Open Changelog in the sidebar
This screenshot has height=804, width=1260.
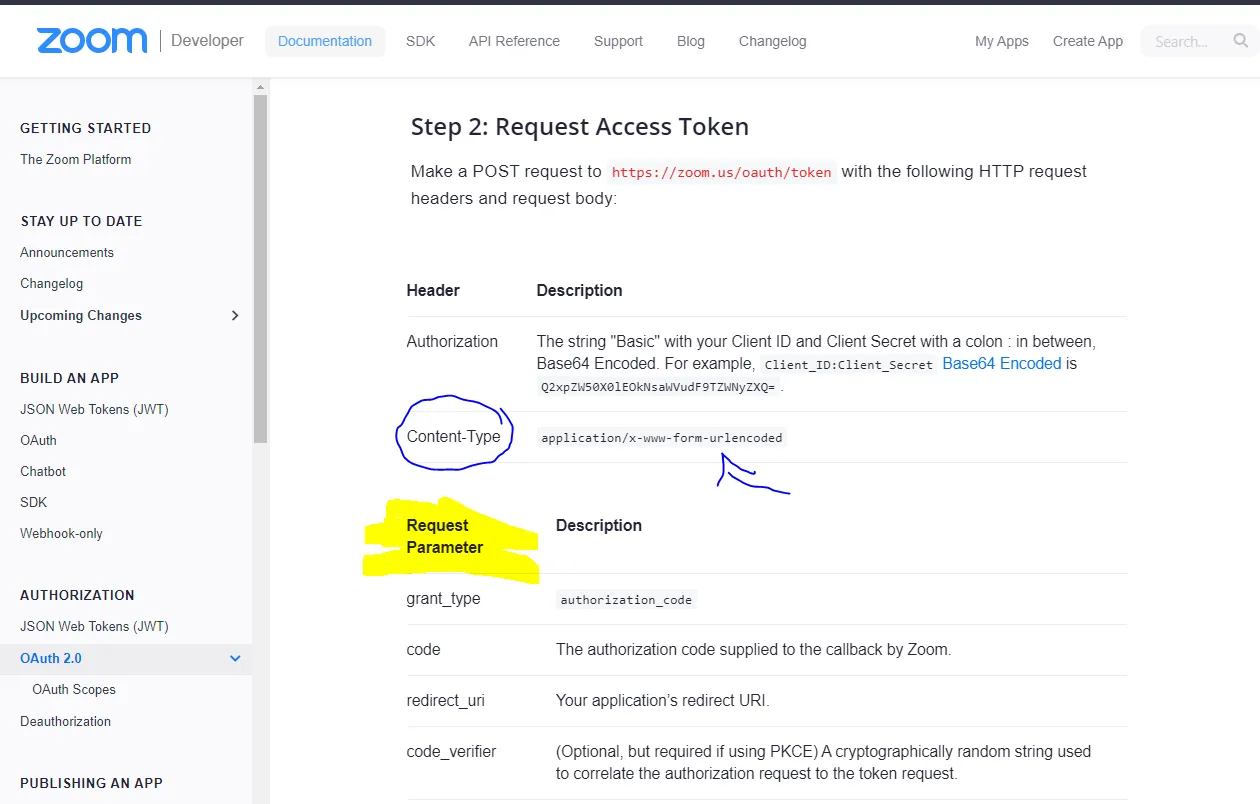52,283
